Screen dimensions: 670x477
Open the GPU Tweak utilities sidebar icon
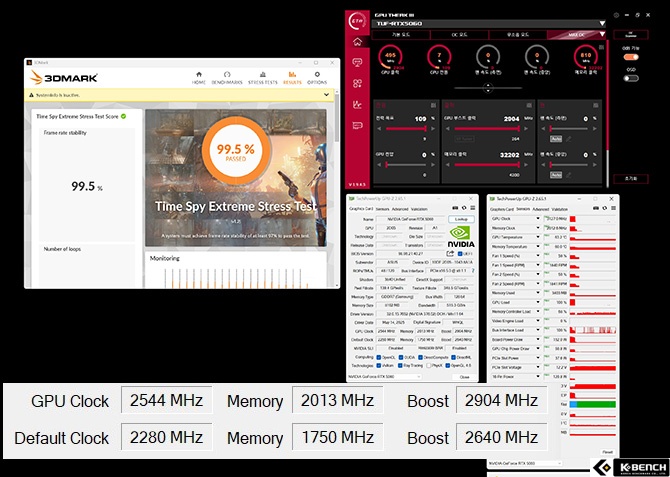358,83
